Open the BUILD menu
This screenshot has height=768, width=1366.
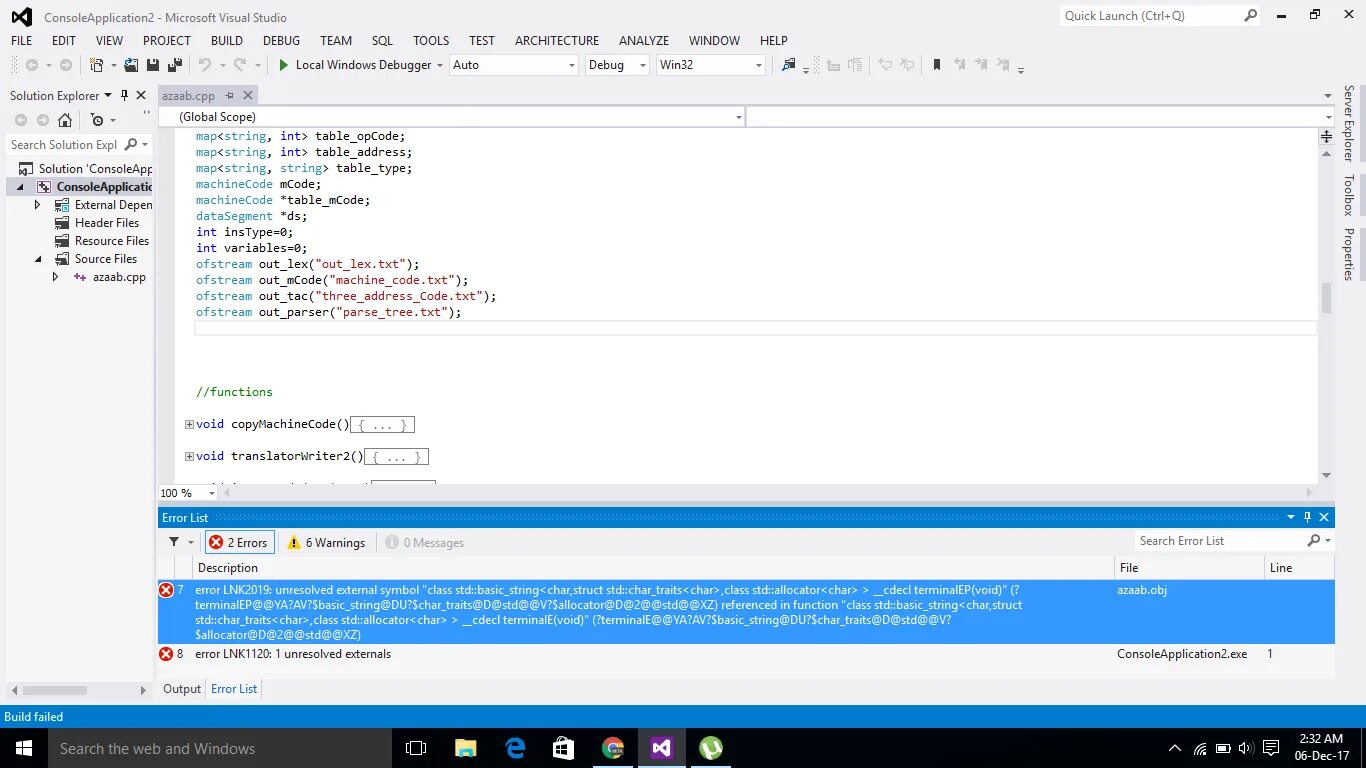[227, 41]
